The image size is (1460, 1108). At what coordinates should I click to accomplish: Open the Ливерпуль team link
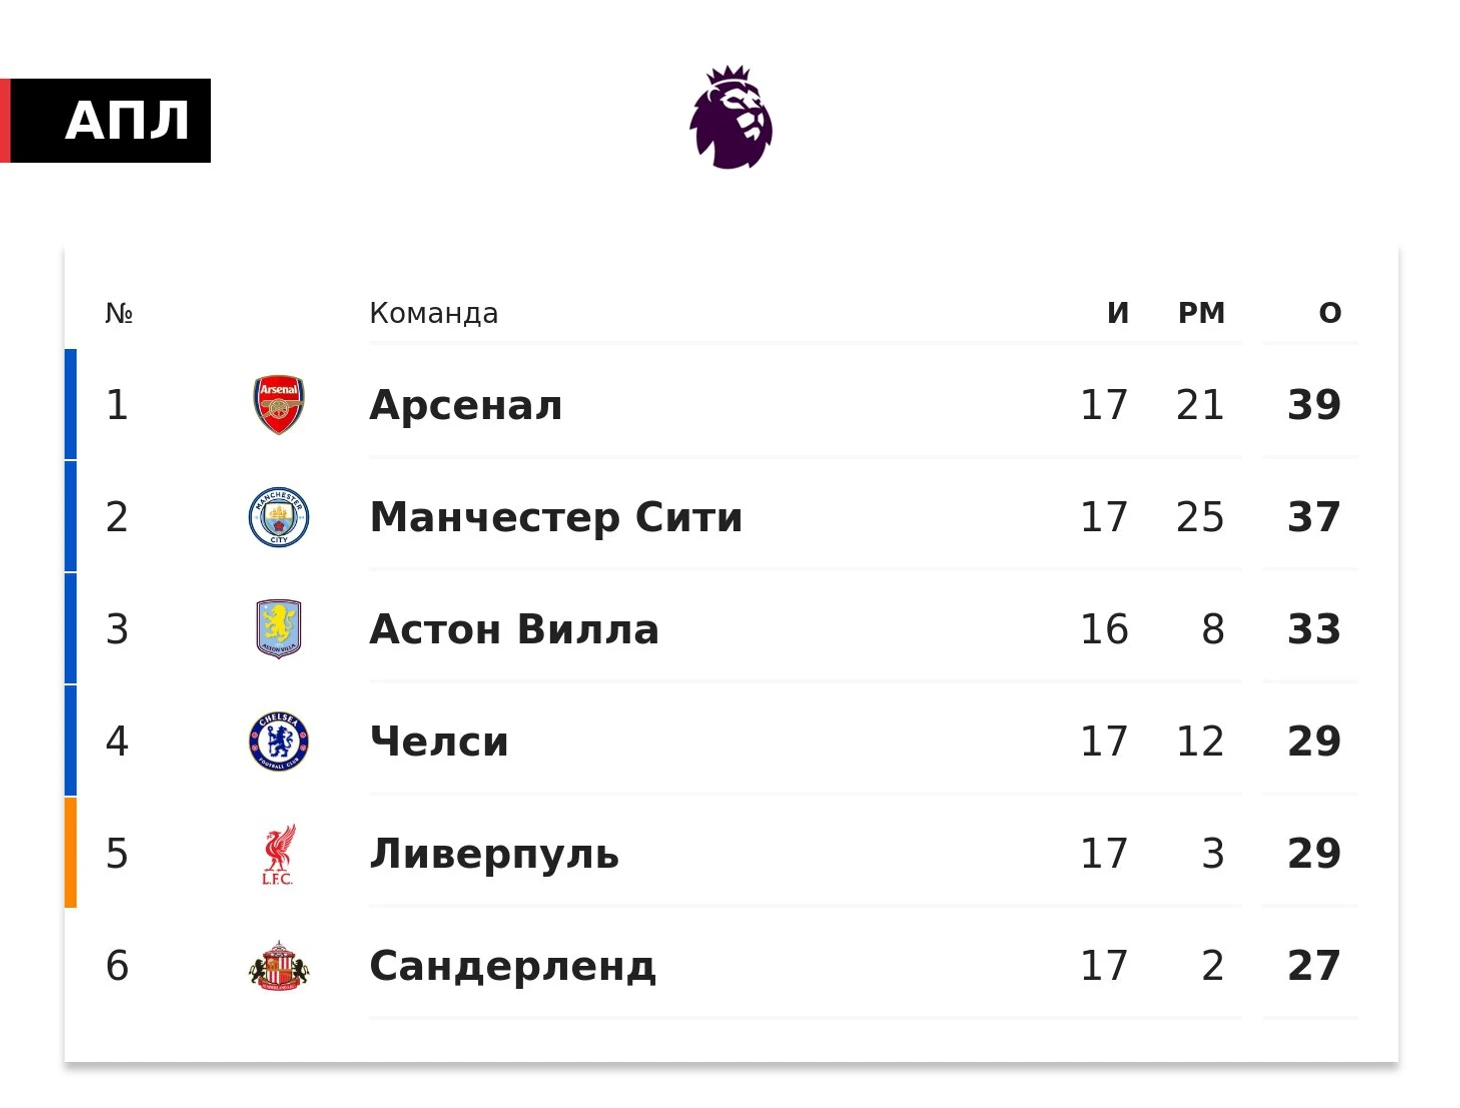(x=494, y=854)
